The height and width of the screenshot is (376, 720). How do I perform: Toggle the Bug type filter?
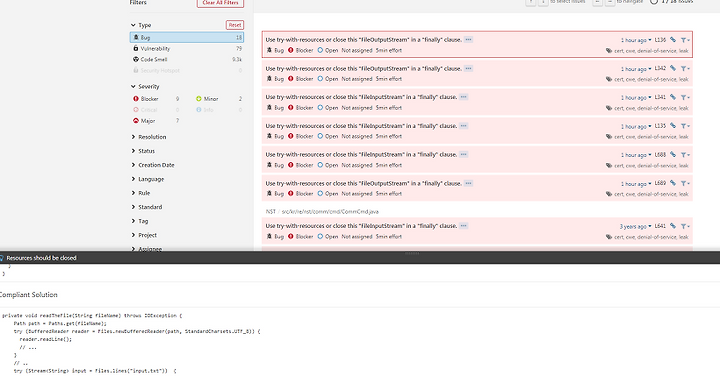(x=187, y=38)
